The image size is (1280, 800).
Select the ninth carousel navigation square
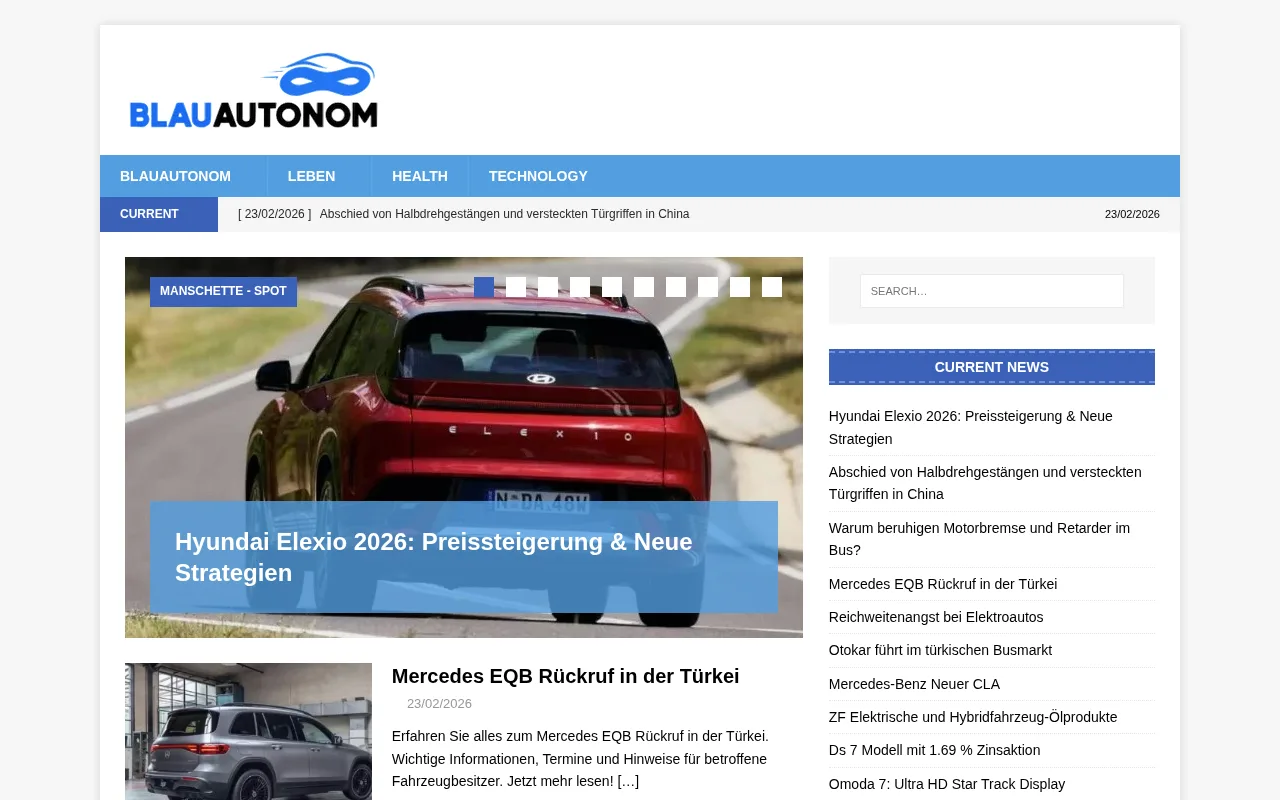tap(740, 287)
